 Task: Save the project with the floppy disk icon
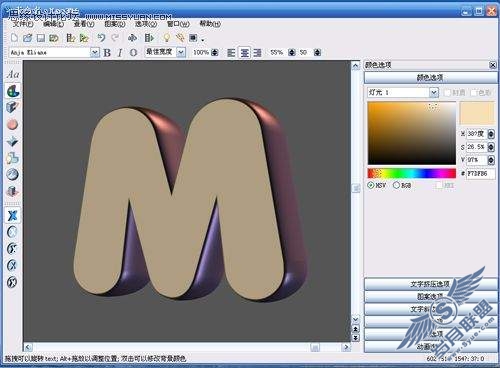(x=41, y=38)
